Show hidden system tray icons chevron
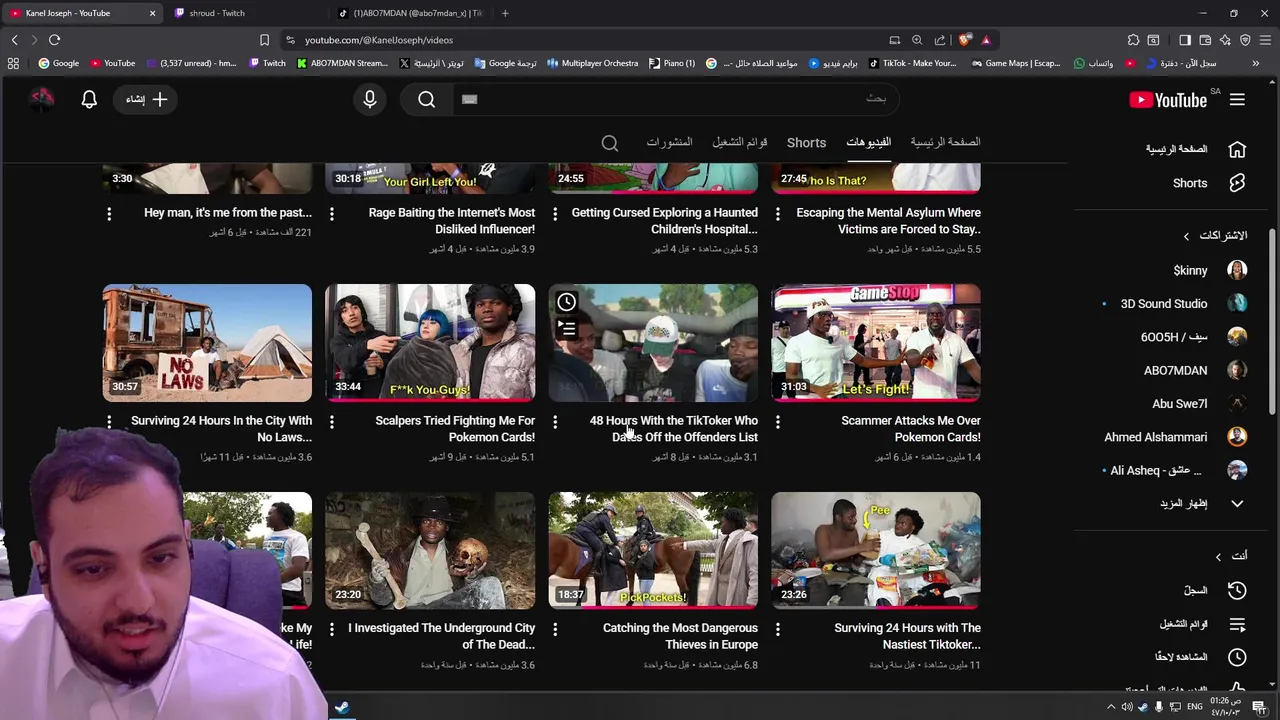The width and height of the screenshot is (1280, 720). point(1111,707)
